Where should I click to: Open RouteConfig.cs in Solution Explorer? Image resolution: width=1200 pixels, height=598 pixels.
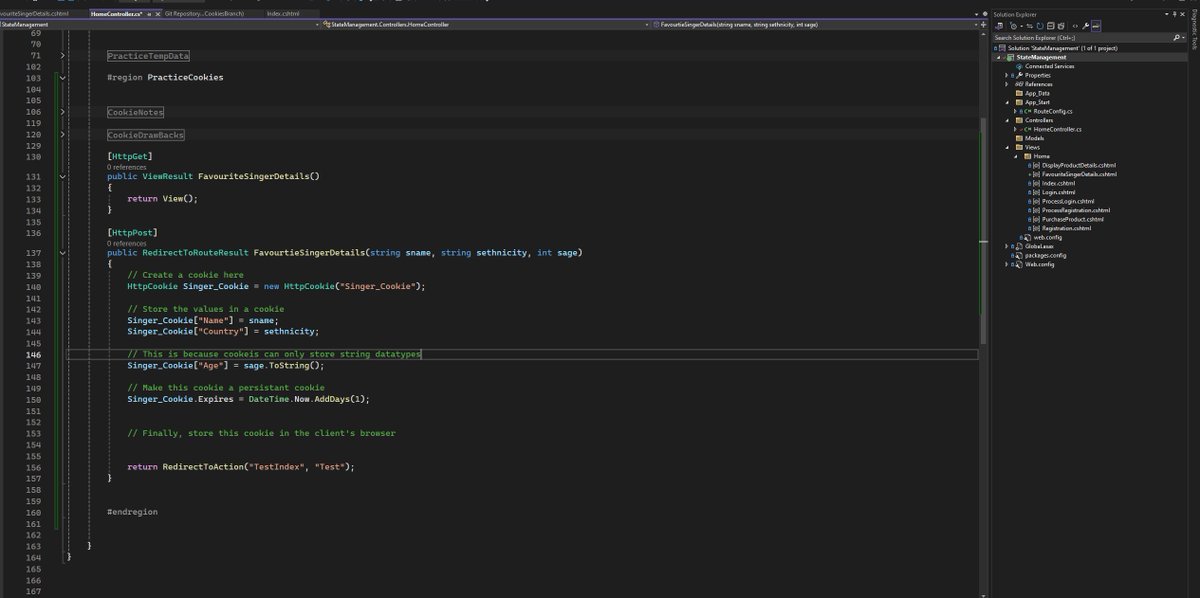[1053, 111]
